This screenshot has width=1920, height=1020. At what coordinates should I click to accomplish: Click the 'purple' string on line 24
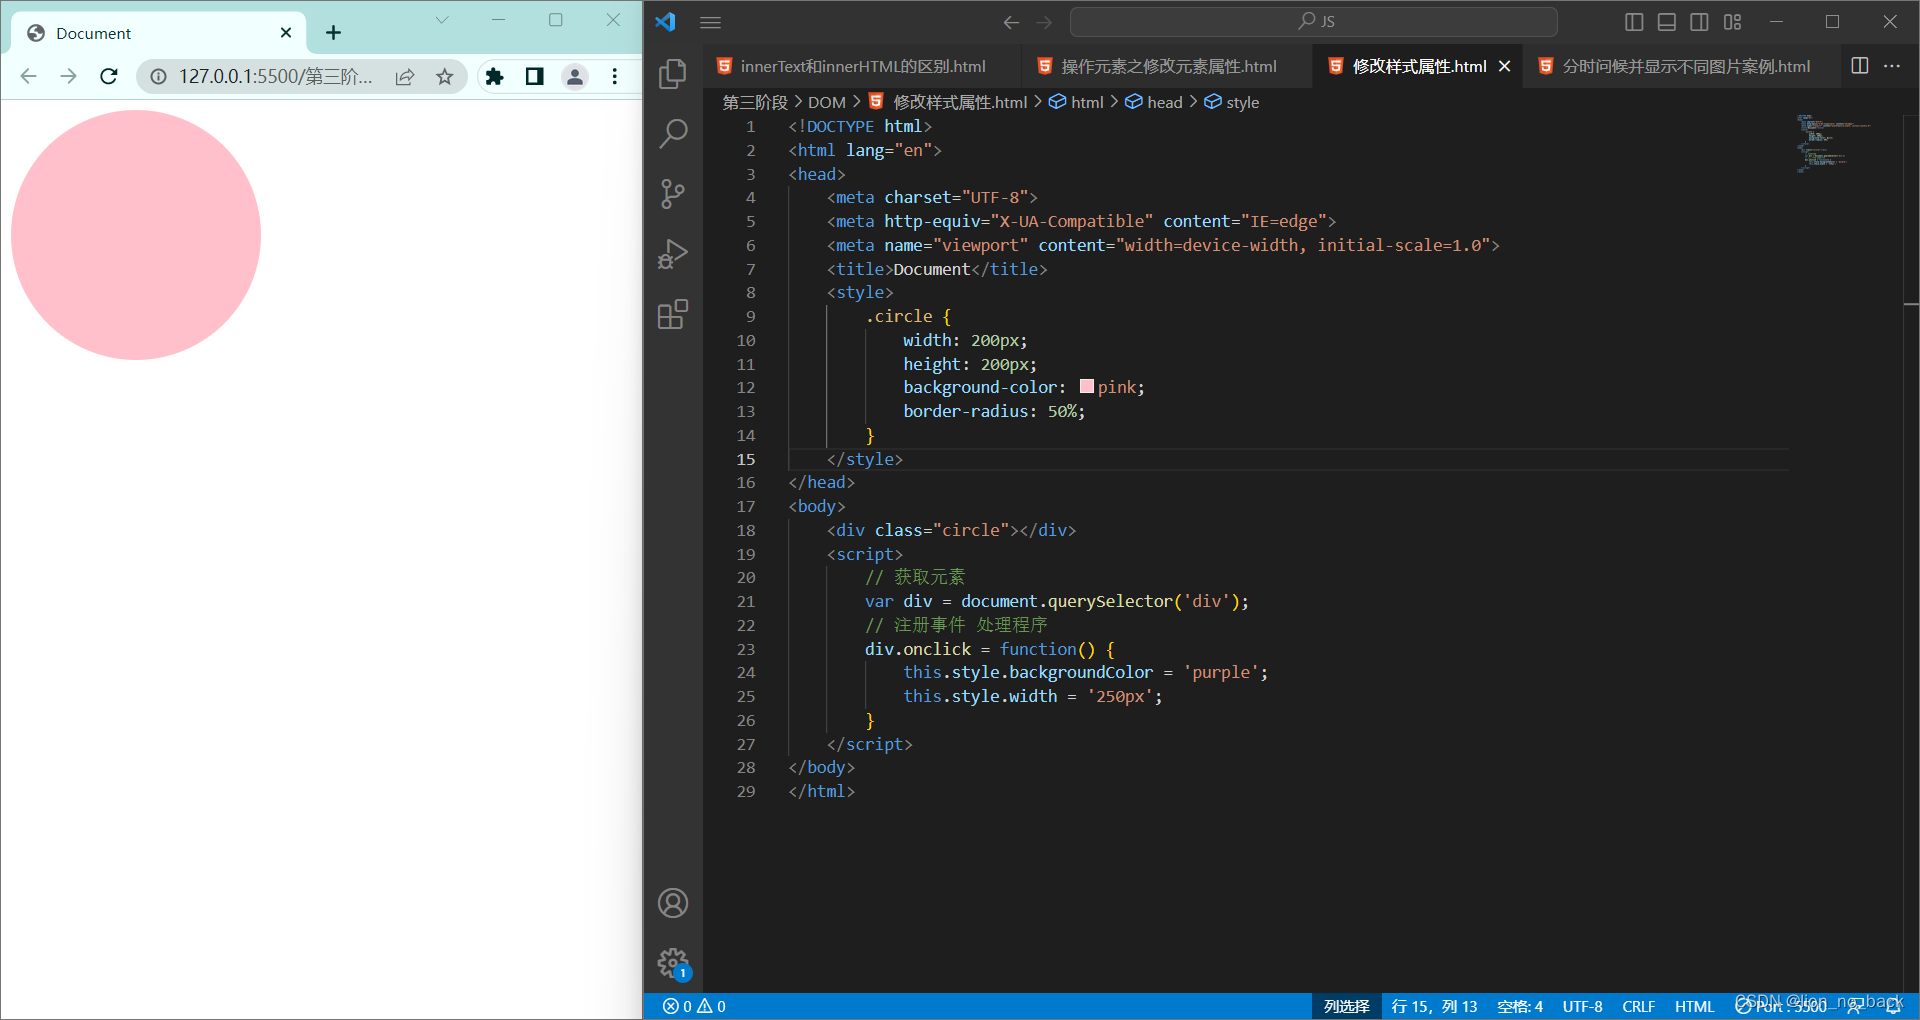1221,673
